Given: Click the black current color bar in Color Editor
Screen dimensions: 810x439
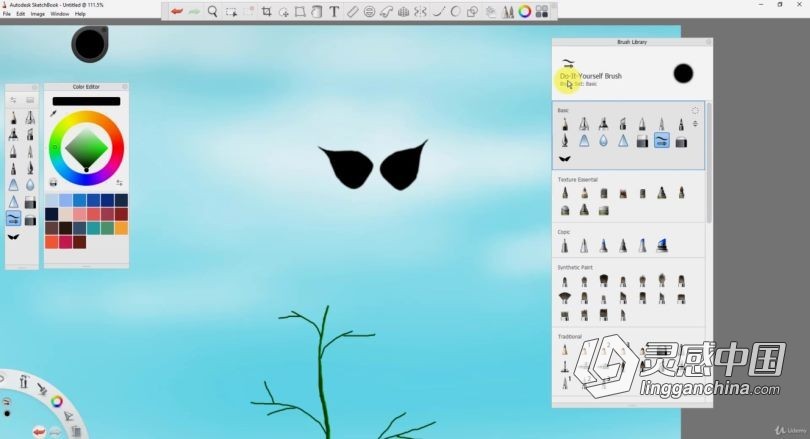Looking at the screenshot, I should pos(86,101).
